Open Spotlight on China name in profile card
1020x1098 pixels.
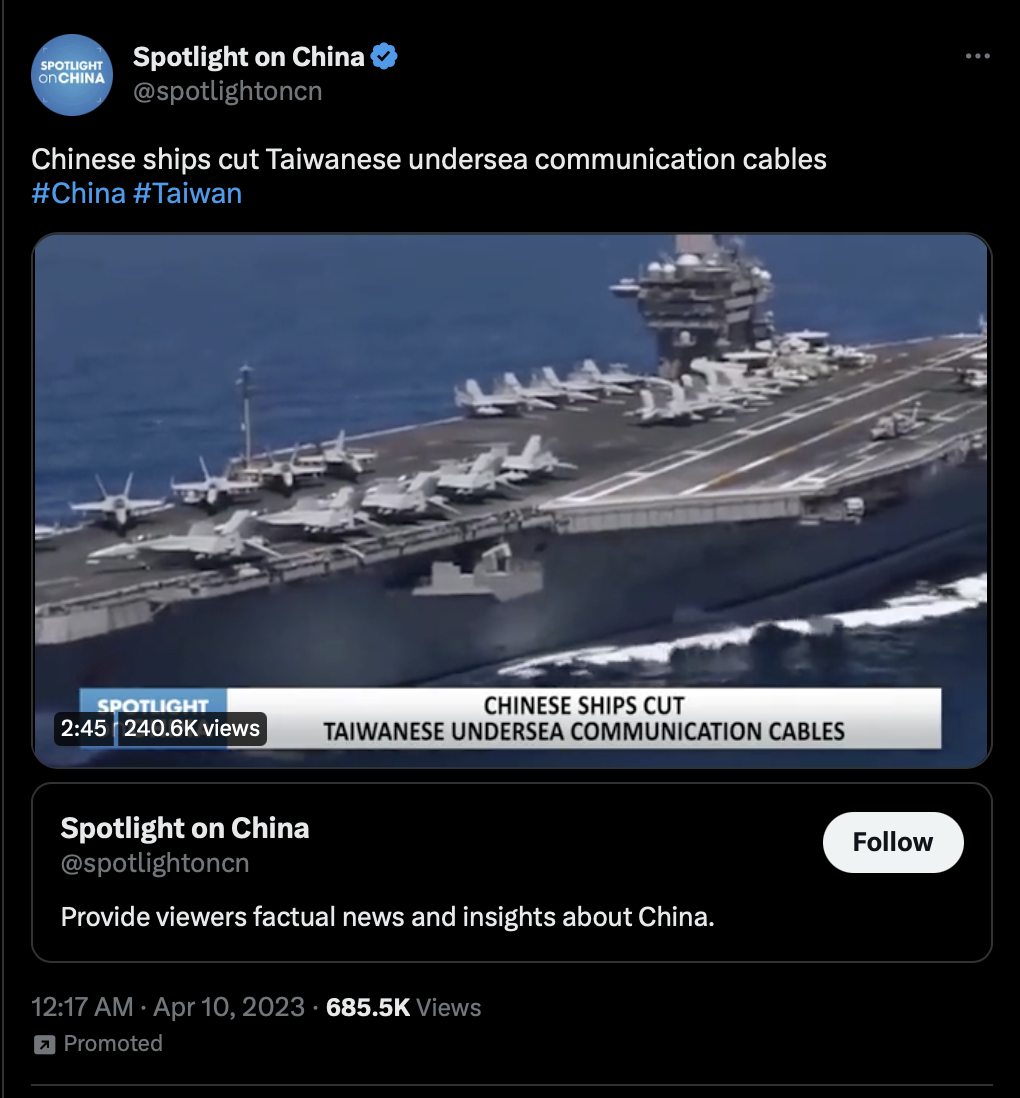185,828
